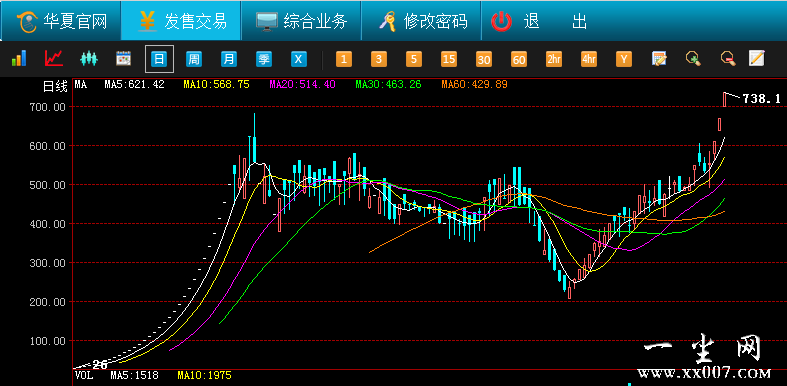Click the zoom out magnifier icon
The height and width of the screenshot is (386, 787).
(728, 59)
